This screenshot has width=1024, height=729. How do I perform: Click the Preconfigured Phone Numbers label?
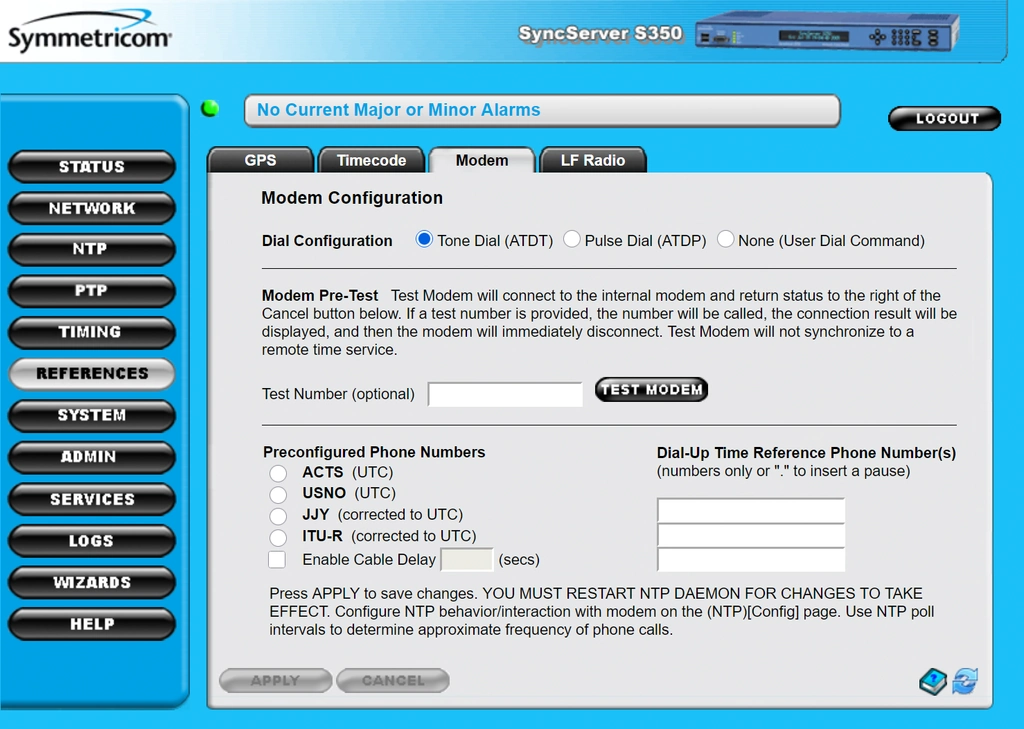374,452
